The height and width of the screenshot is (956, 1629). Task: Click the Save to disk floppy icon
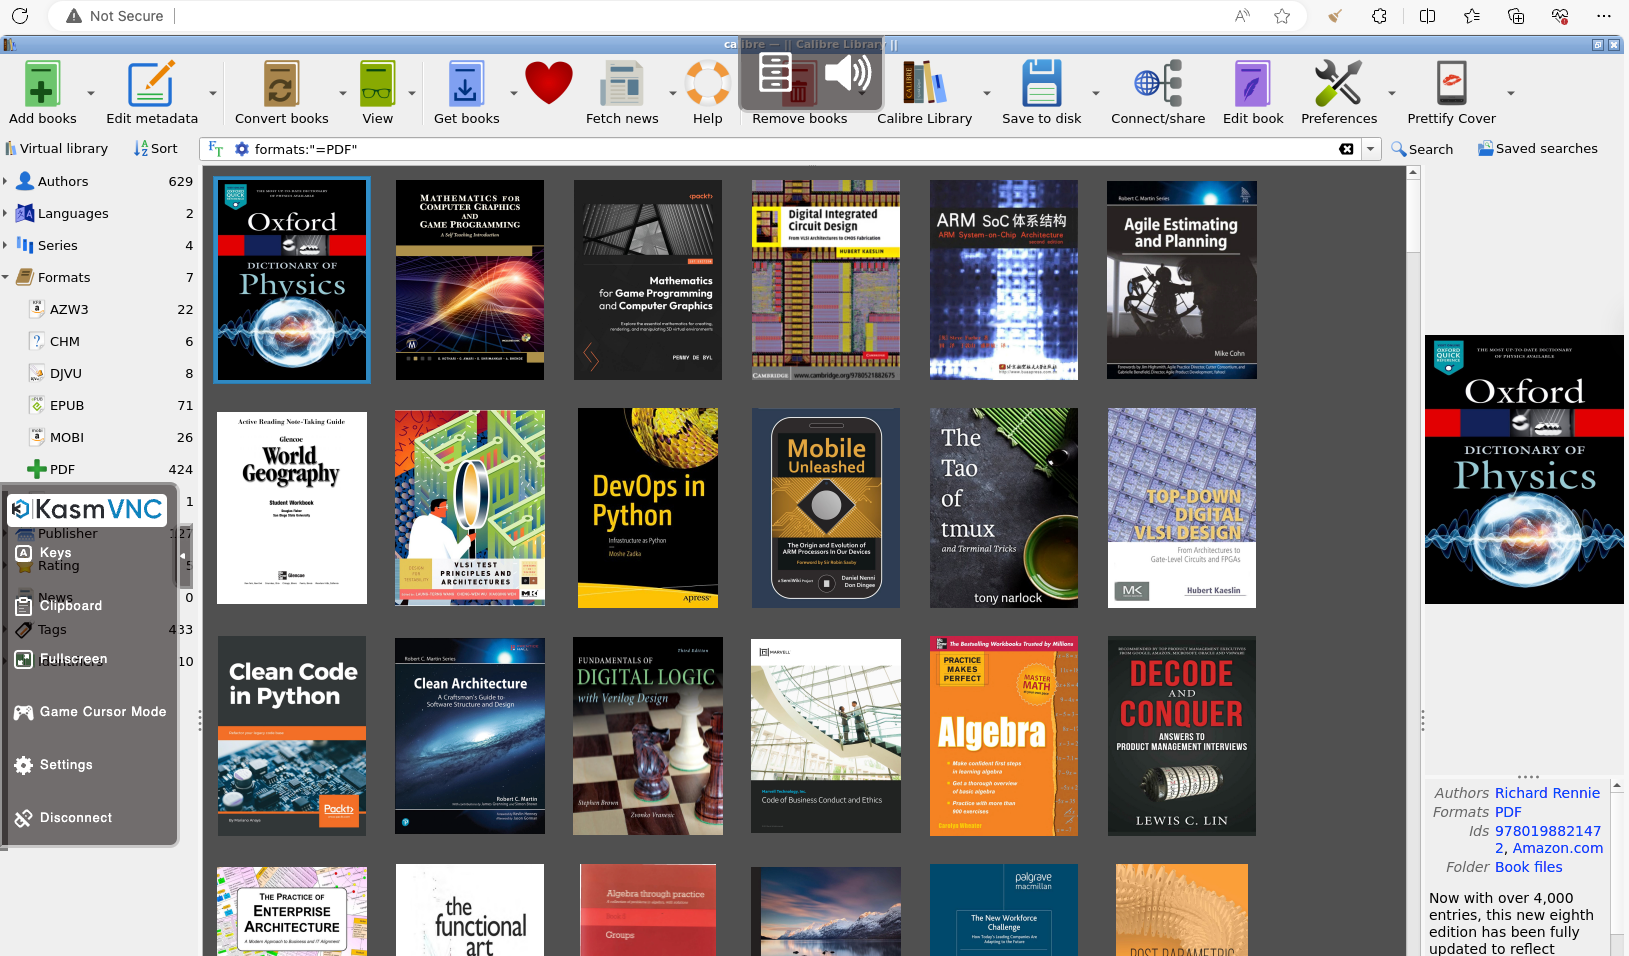pyautogui.click(x=1041, y=84)
